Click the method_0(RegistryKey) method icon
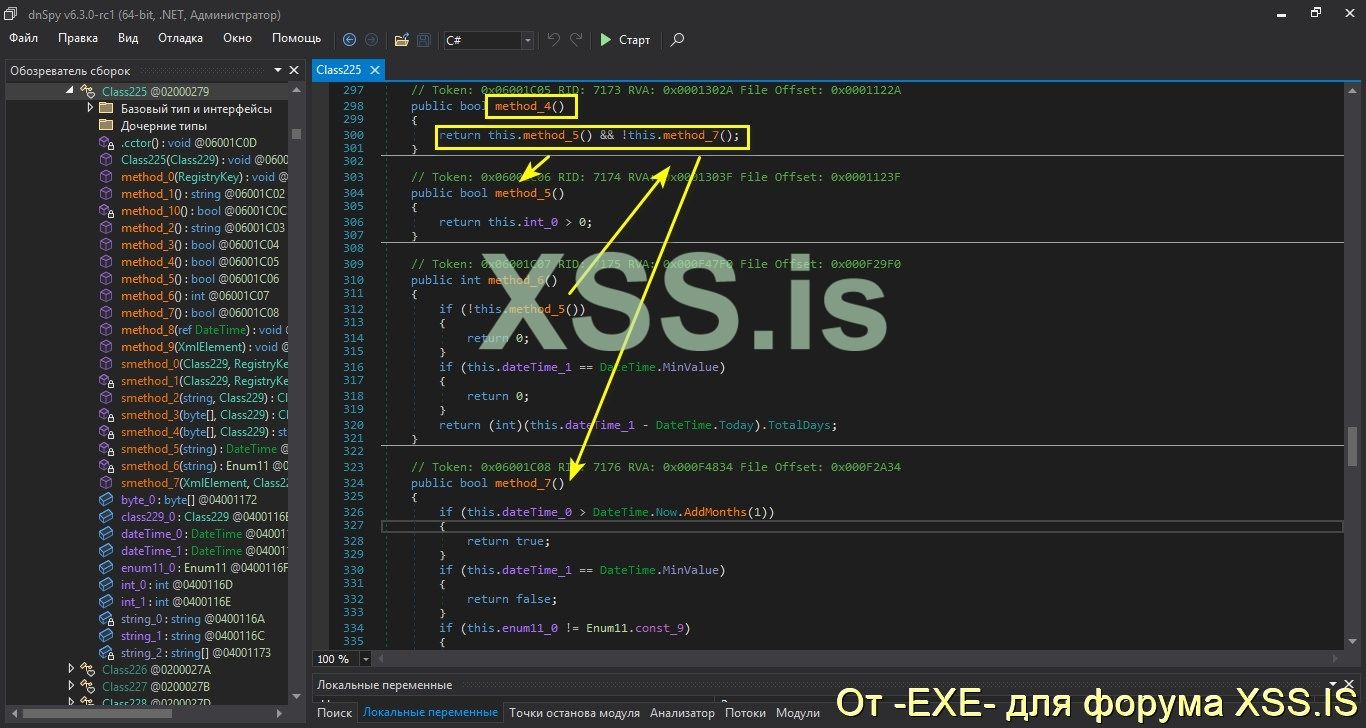 coord(106,177)
